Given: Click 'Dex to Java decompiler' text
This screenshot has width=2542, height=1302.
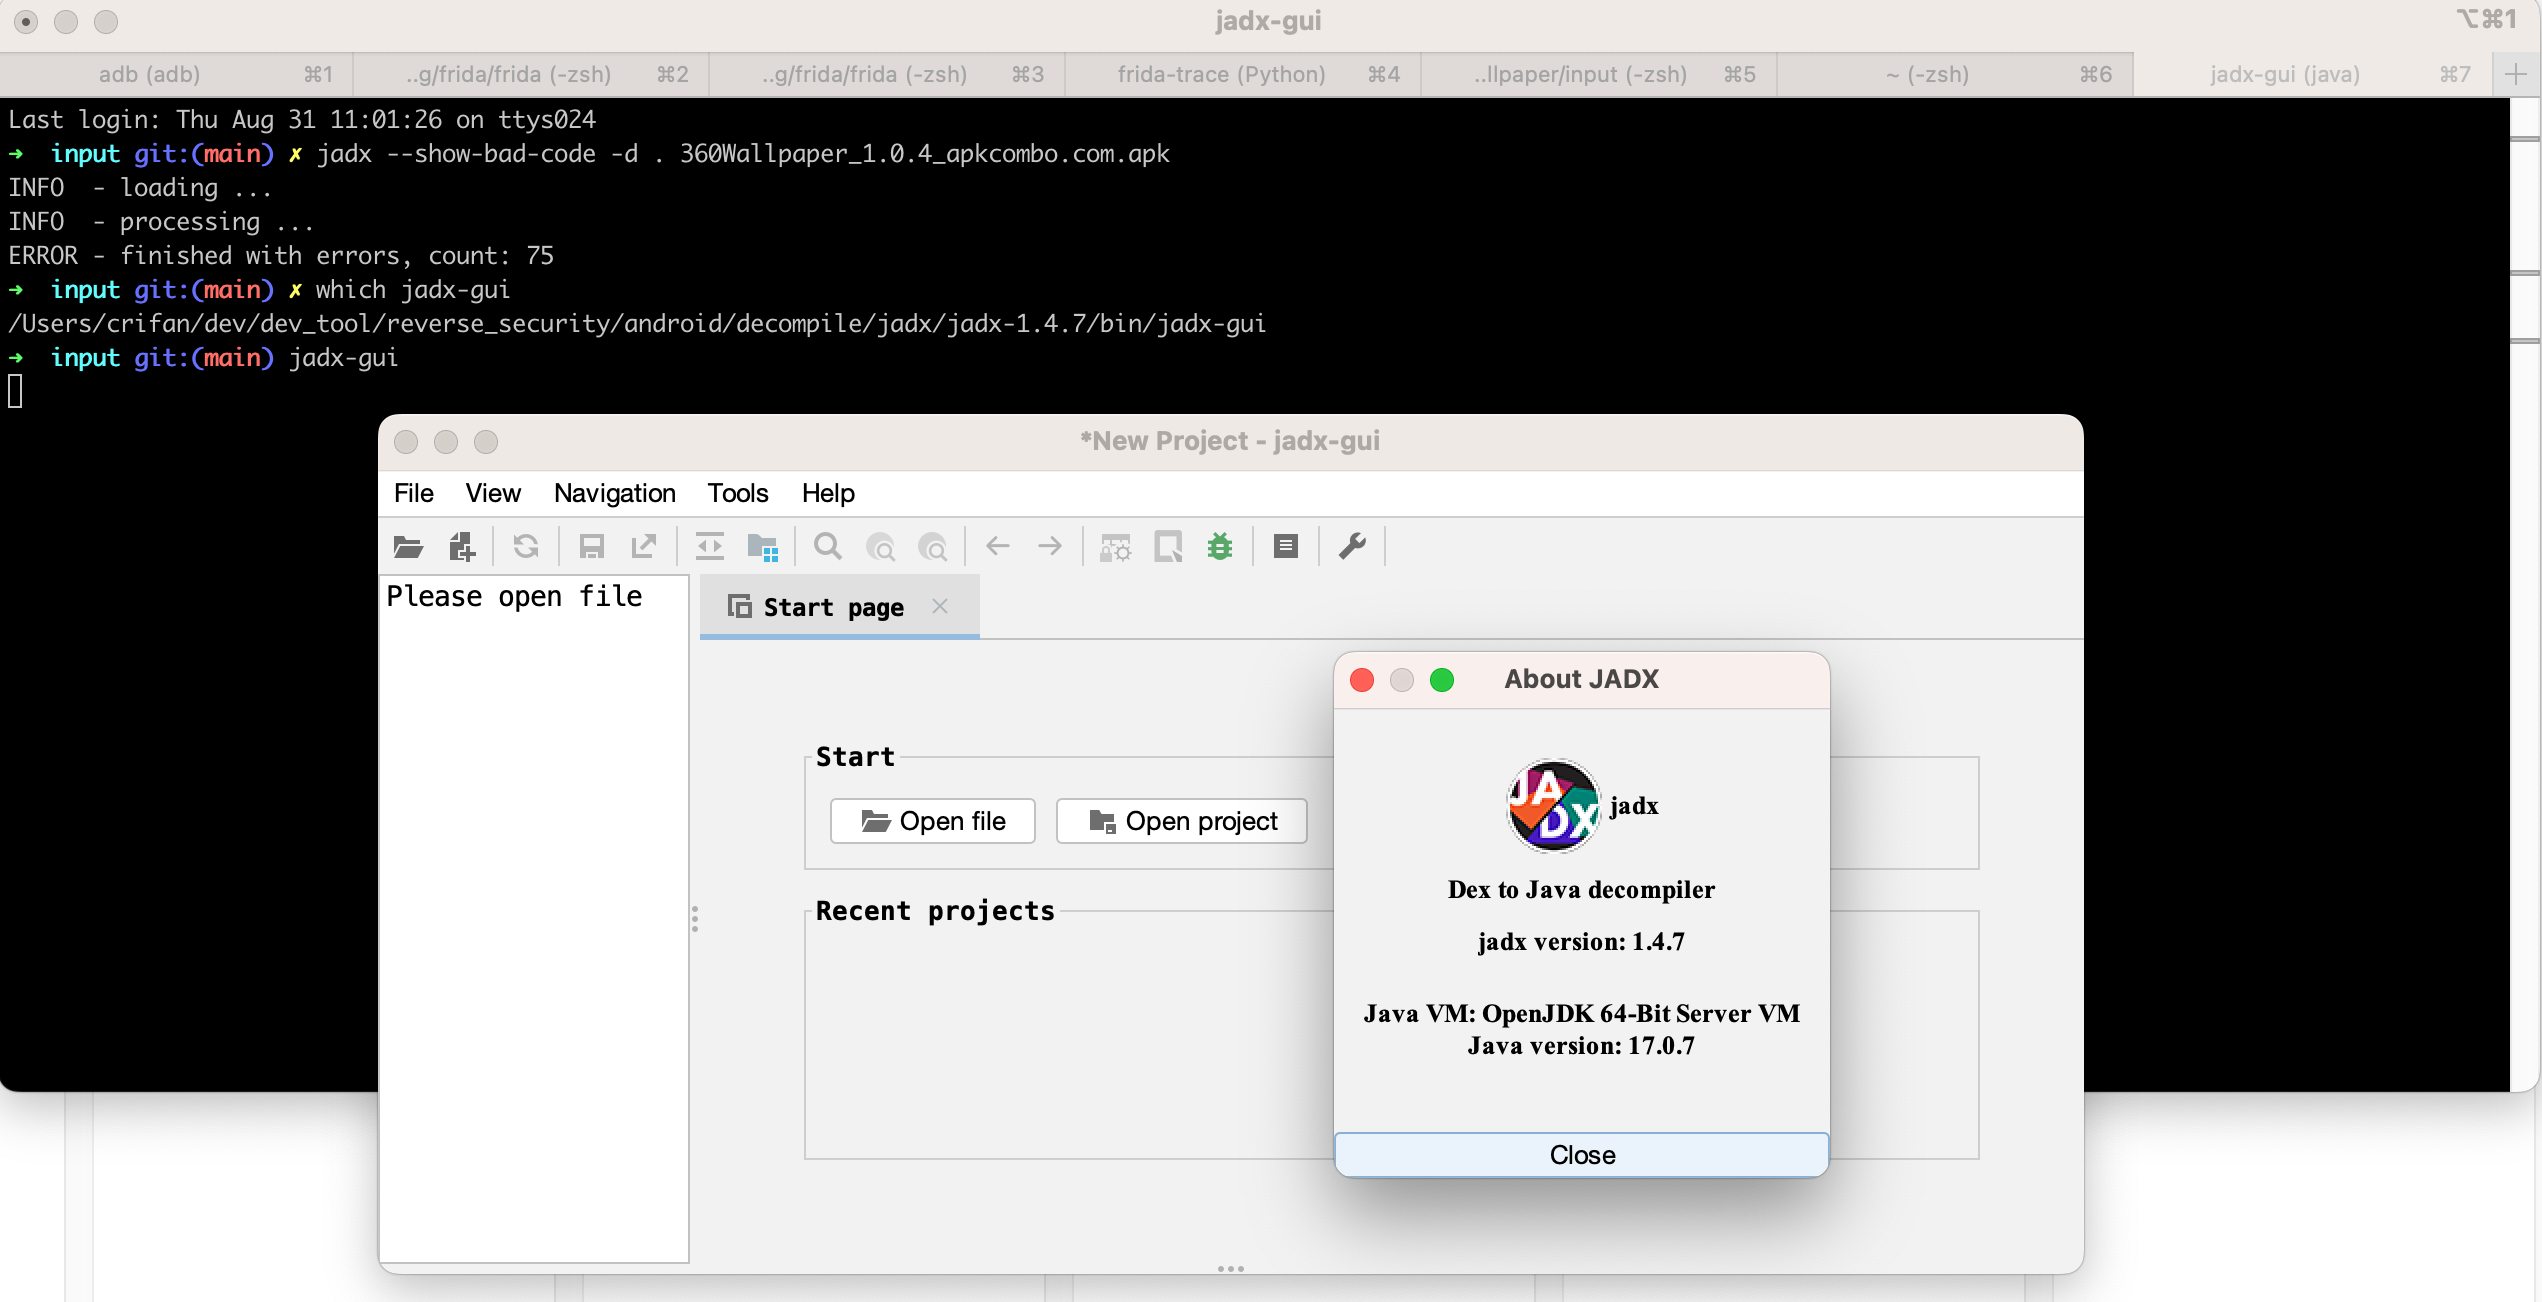Looking at the screenshot, I should point(1581,890).
